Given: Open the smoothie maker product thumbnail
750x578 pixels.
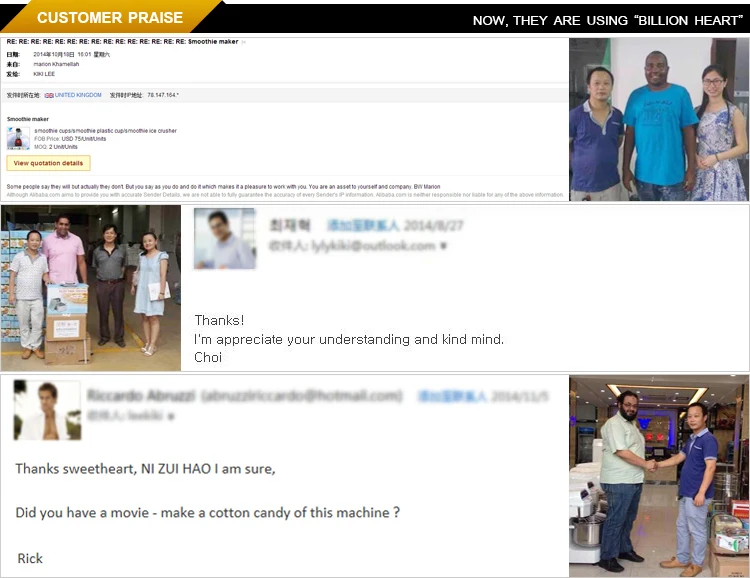Looking at the screenshot, I should pyautogui.click(x=18, y=138).
